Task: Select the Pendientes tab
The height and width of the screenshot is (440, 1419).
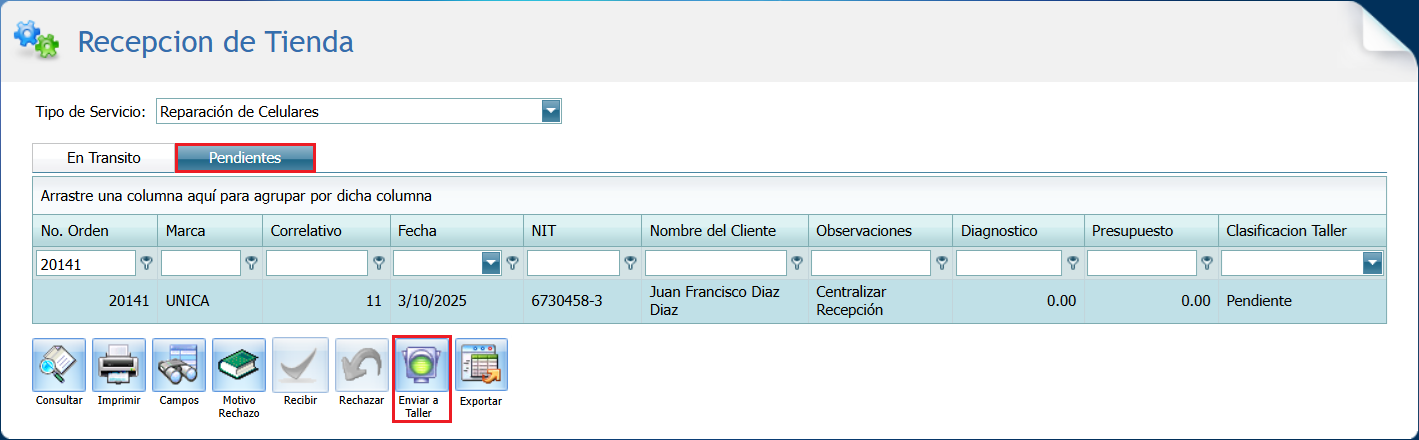Action: (x=245, y=158)
